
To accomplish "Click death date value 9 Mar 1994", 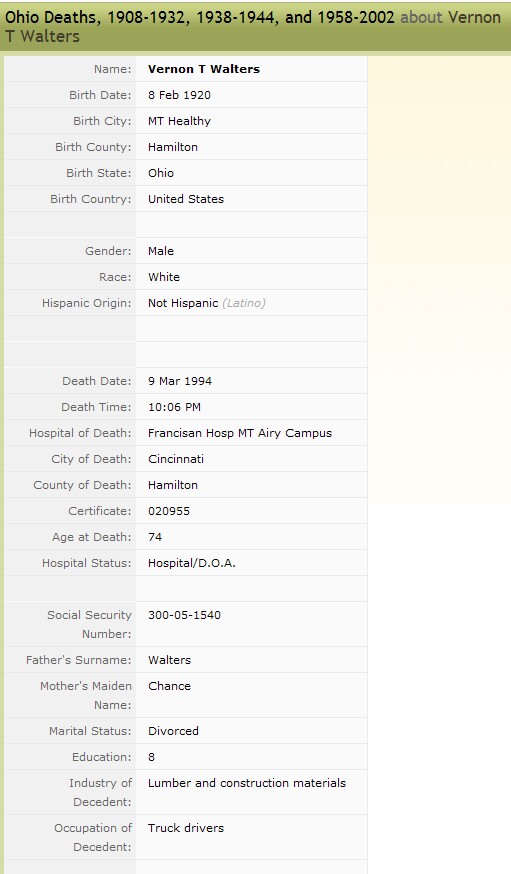I will click(180, 381).
